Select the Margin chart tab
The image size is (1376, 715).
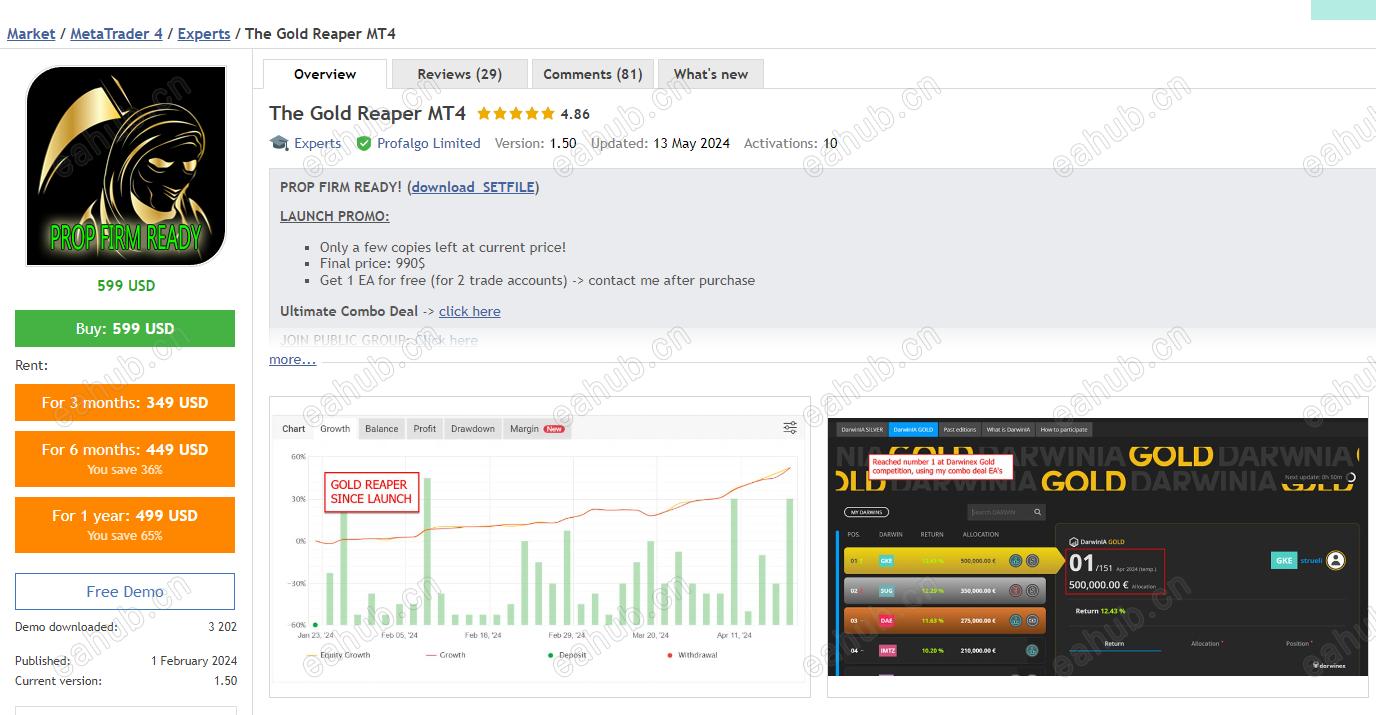click(537, 429)
